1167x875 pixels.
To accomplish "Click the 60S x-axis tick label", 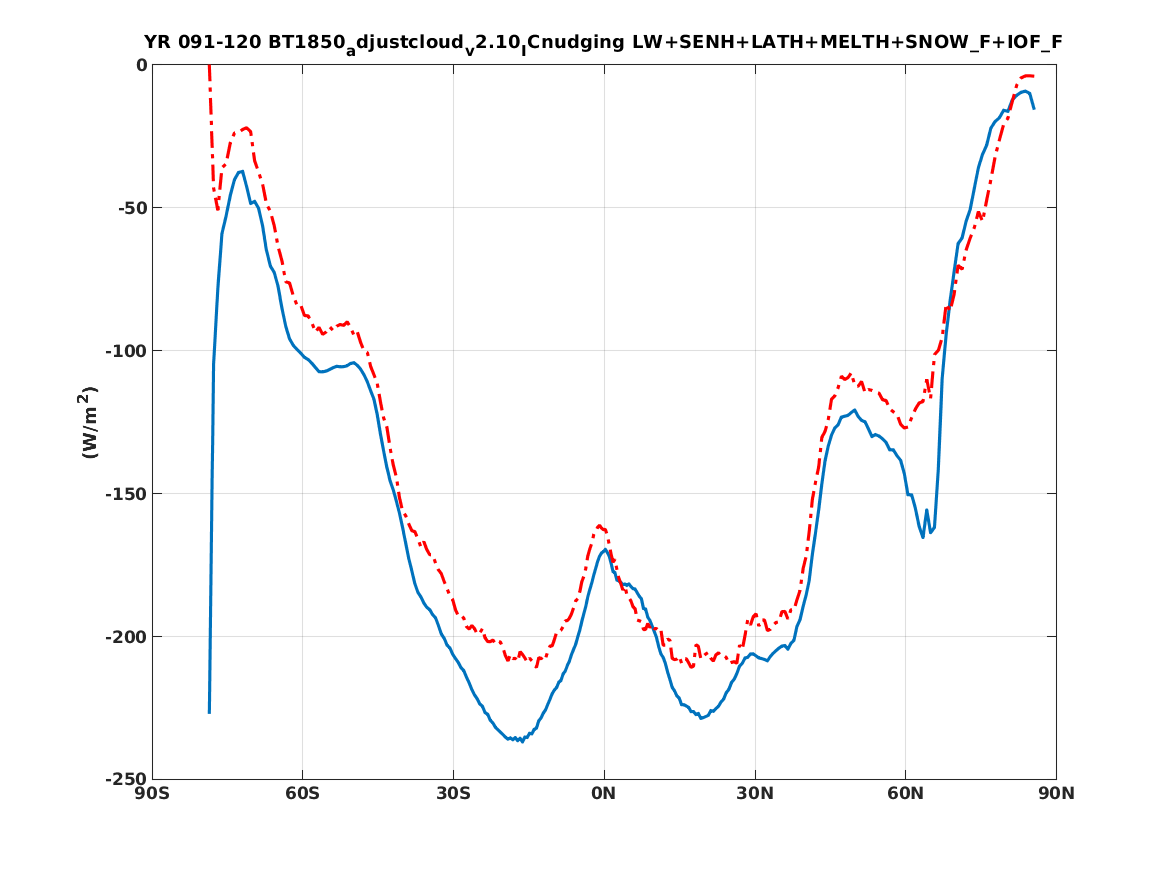I will 303,794.
